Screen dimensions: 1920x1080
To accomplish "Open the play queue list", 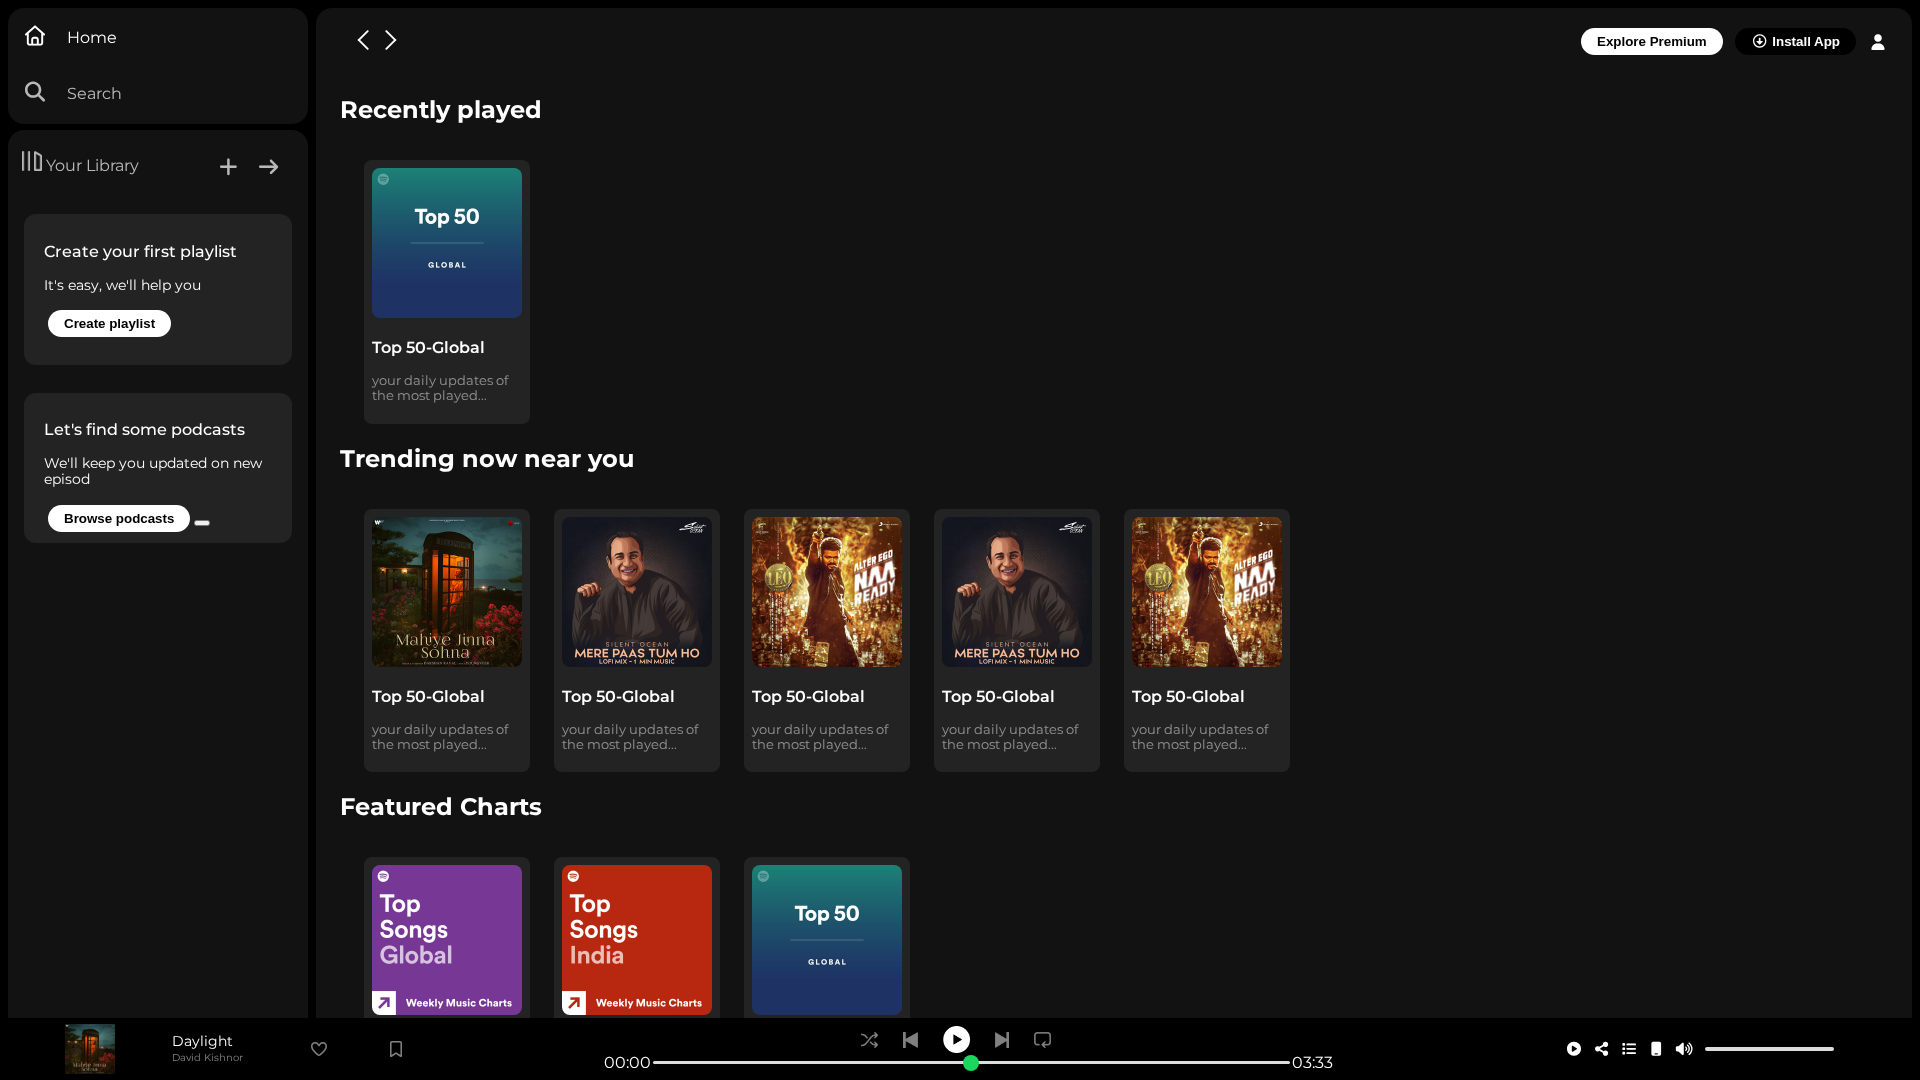I will point(1629,1049).
